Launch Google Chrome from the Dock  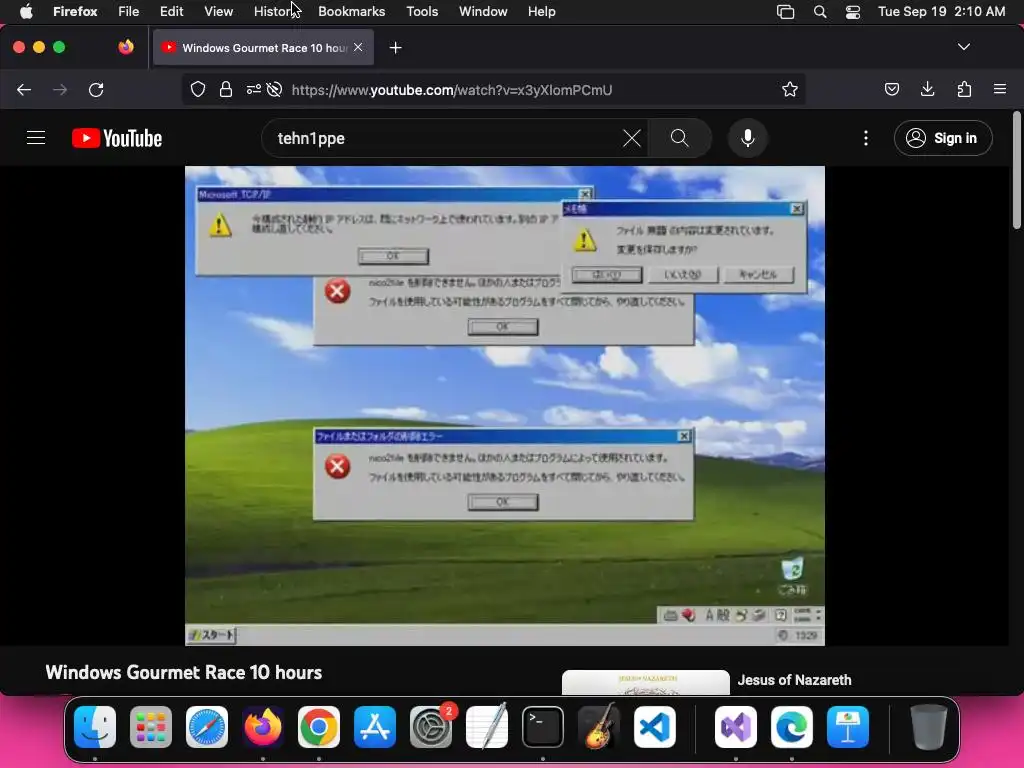pos(319,727)
